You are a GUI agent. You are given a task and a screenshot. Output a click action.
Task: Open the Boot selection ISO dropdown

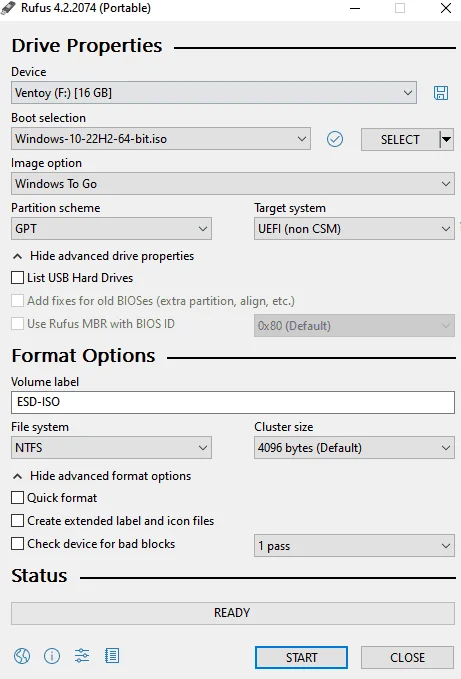coord(161,139)
